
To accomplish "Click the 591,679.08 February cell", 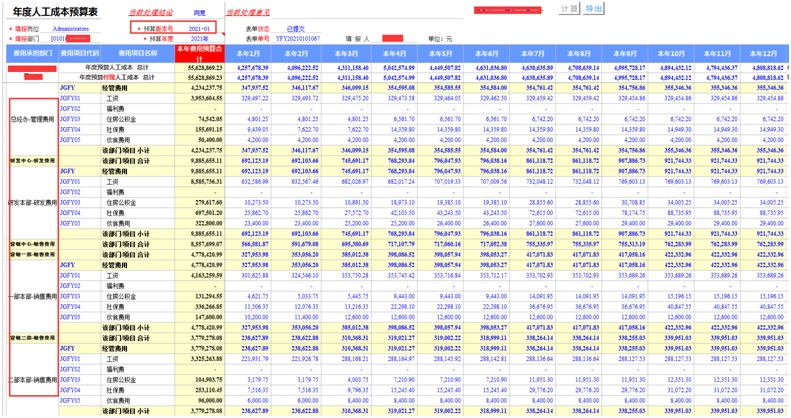I will pos(296,244).
